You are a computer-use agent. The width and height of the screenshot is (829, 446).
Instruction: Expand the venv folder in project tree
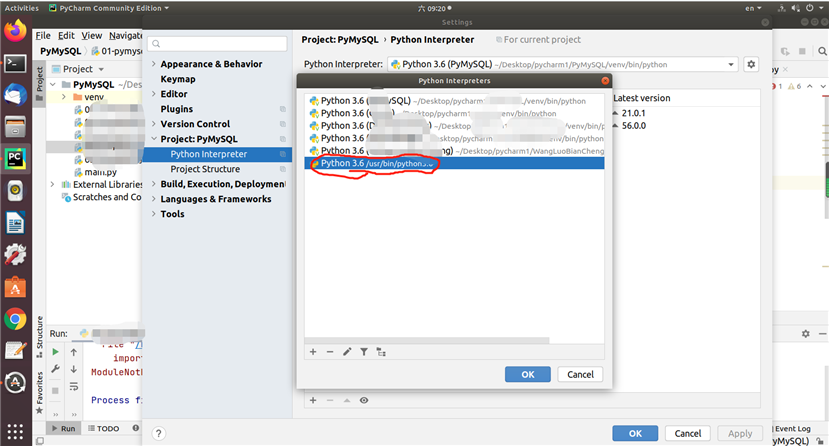(64, 97)
